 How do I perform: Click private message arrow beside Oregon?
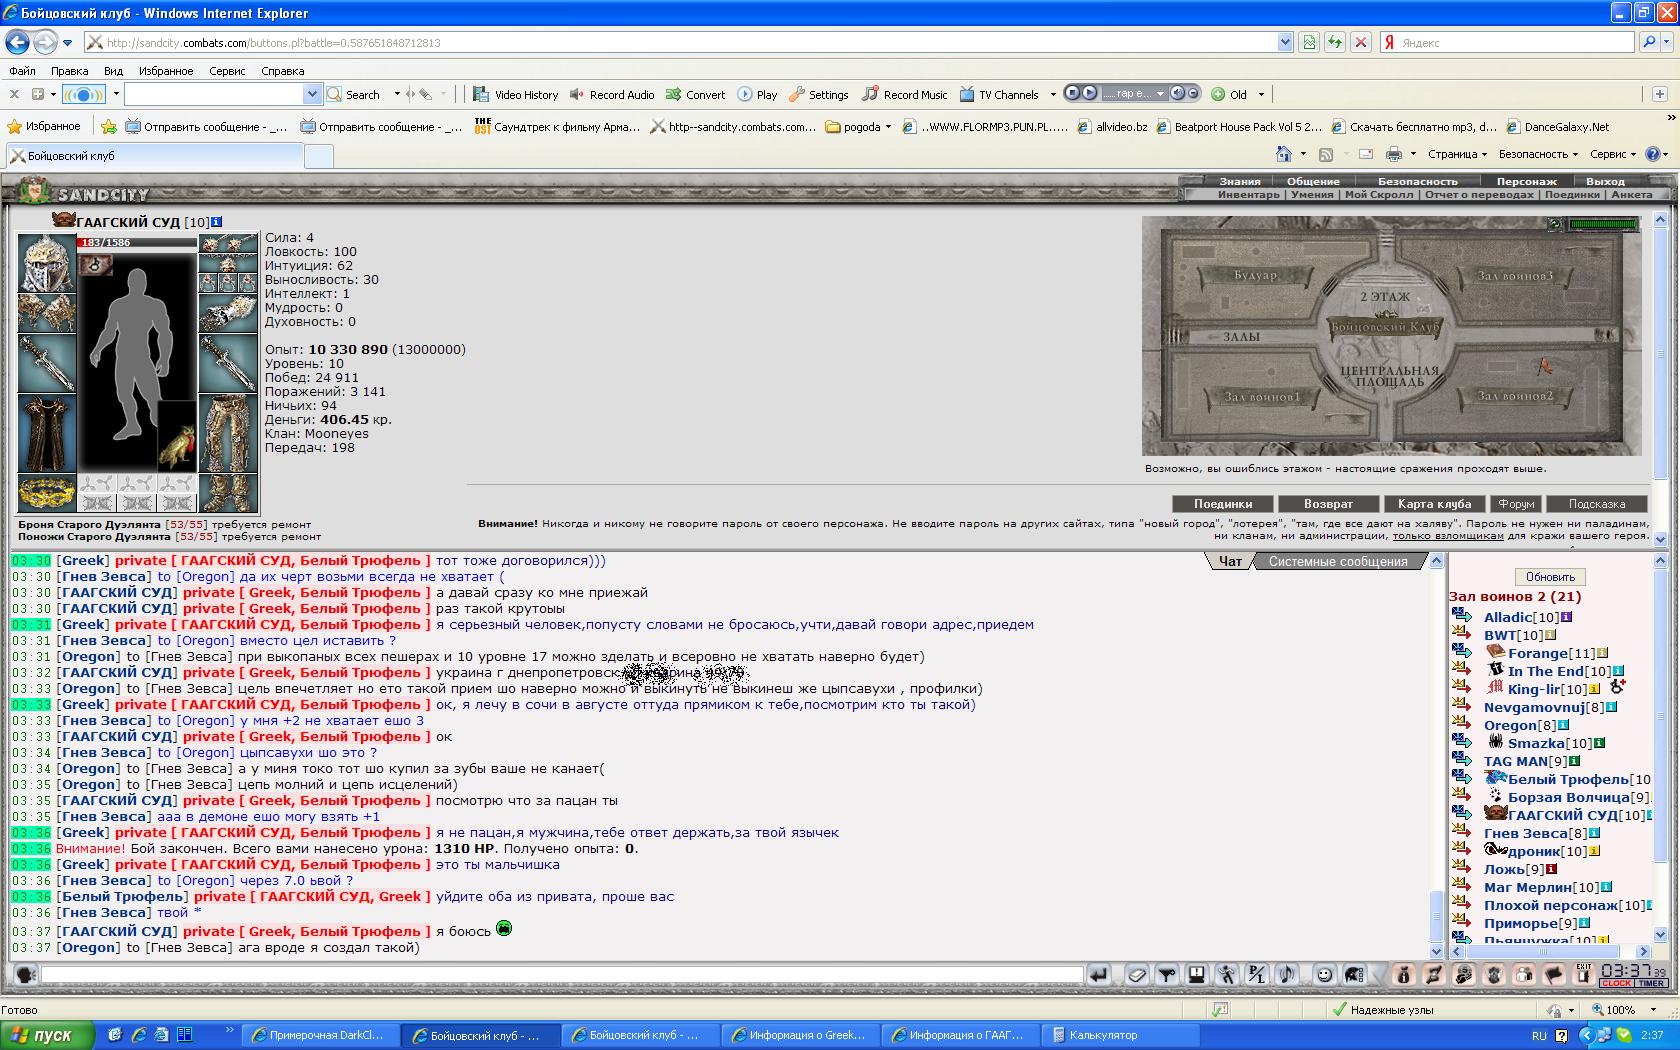coord(1462,725)
